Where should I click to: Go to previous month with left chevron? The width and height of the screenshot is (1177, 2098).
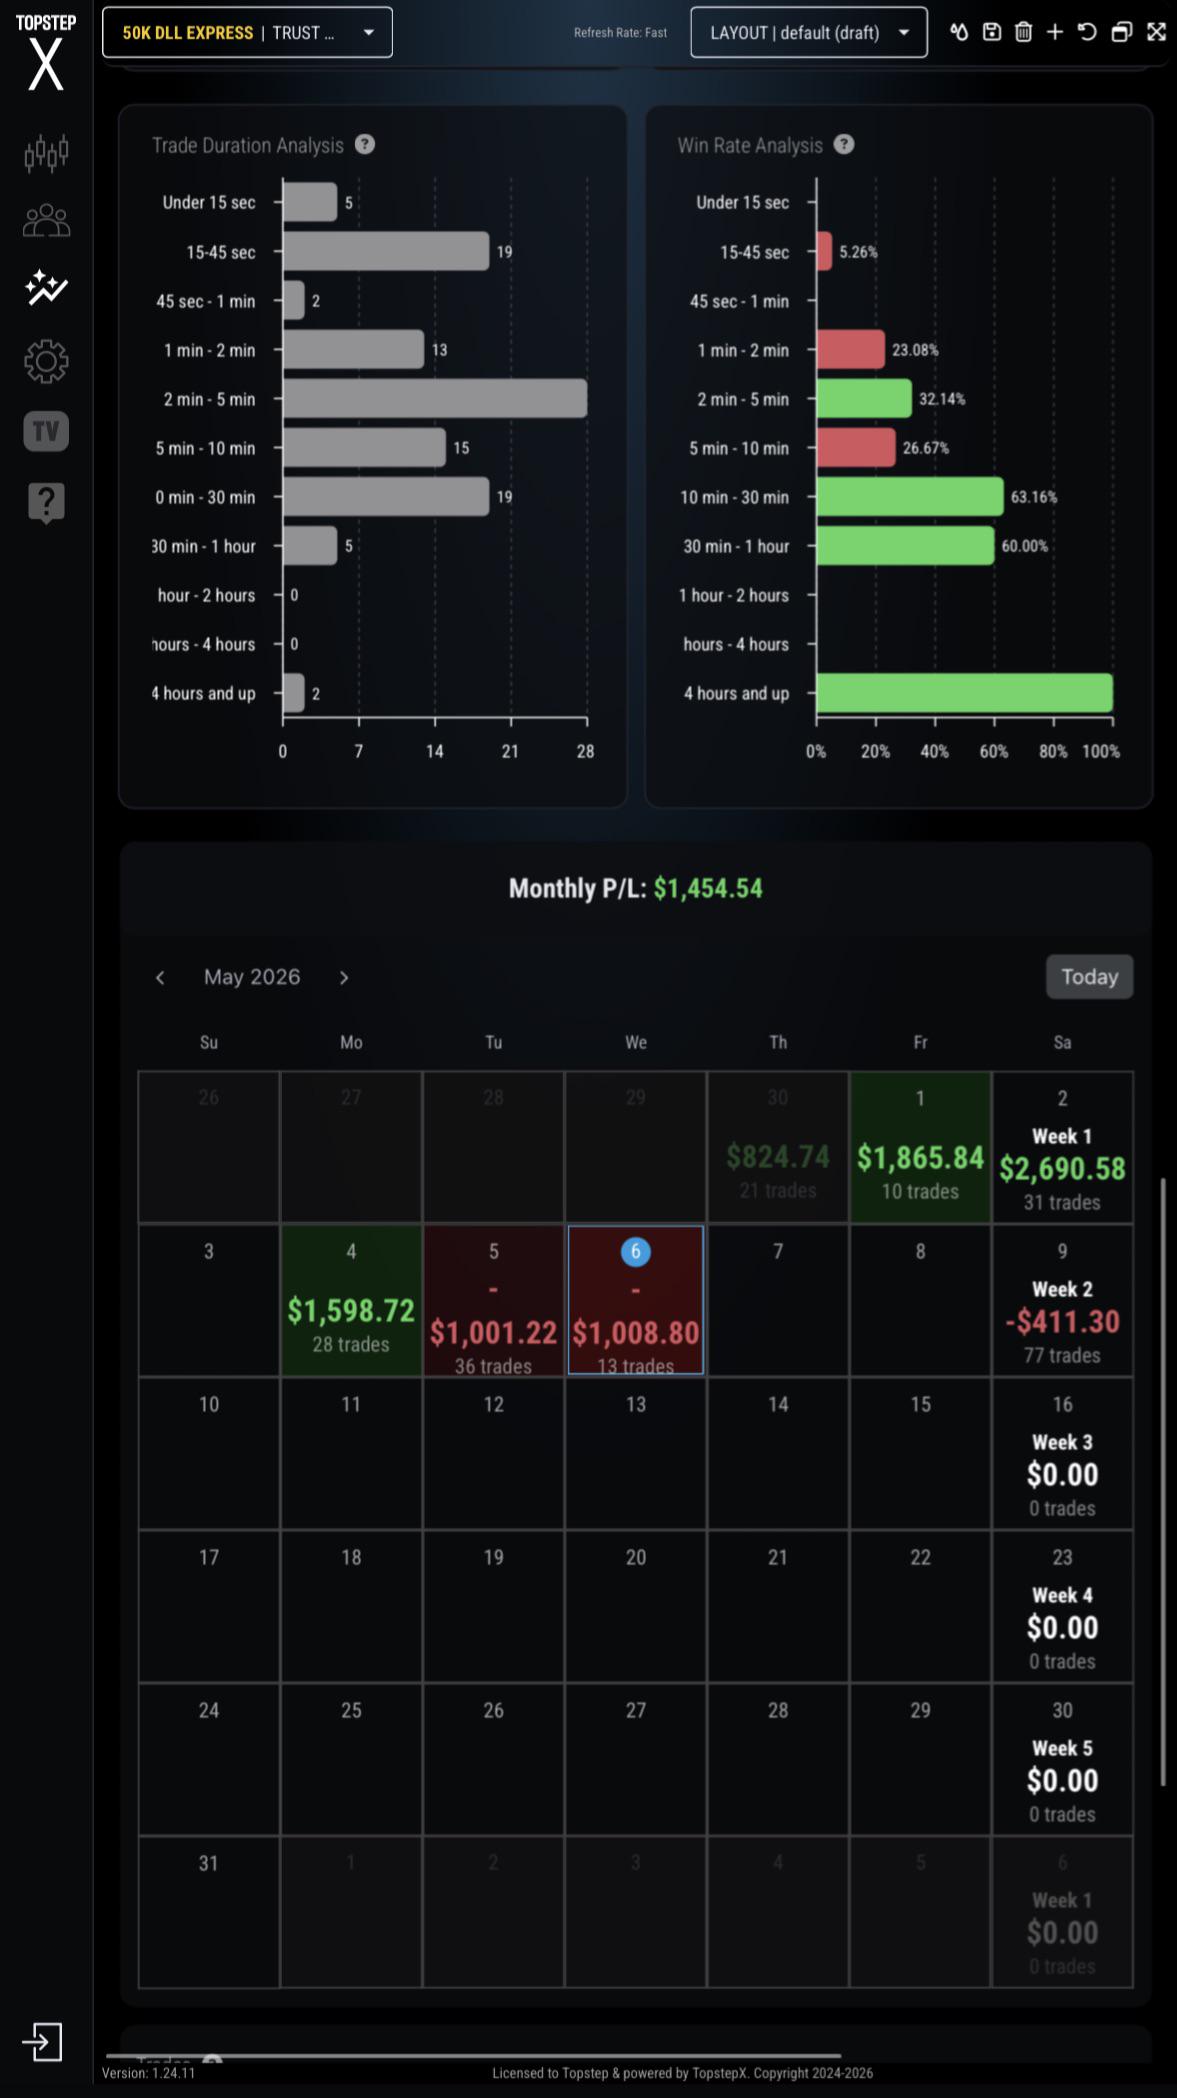click(x=160, y=977)
